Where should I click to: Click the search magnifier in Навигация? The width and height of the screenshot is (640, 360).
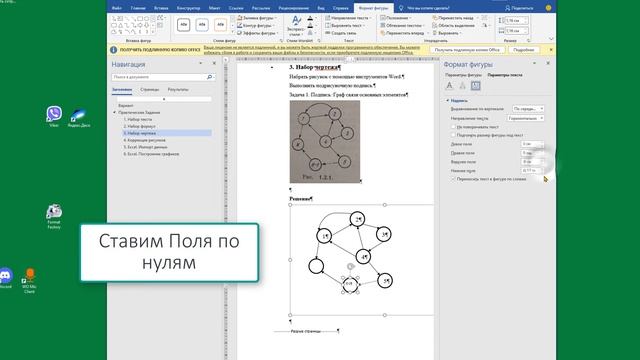point(209,77)
